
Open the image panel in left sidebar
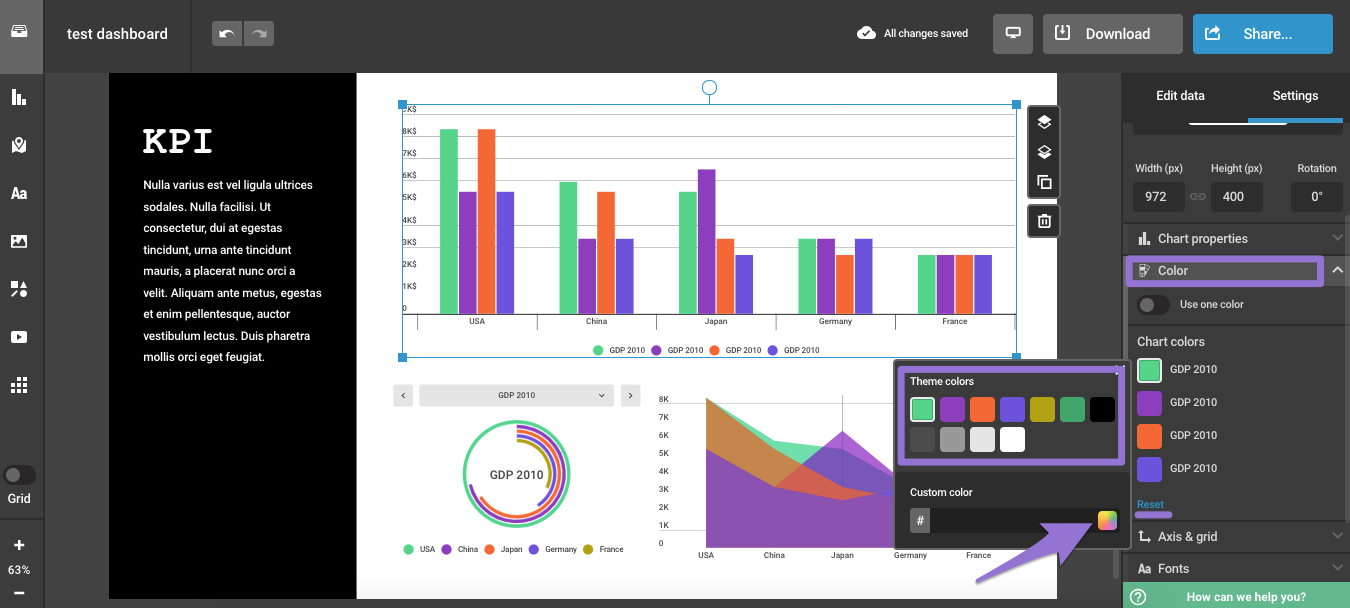(19, 241)
